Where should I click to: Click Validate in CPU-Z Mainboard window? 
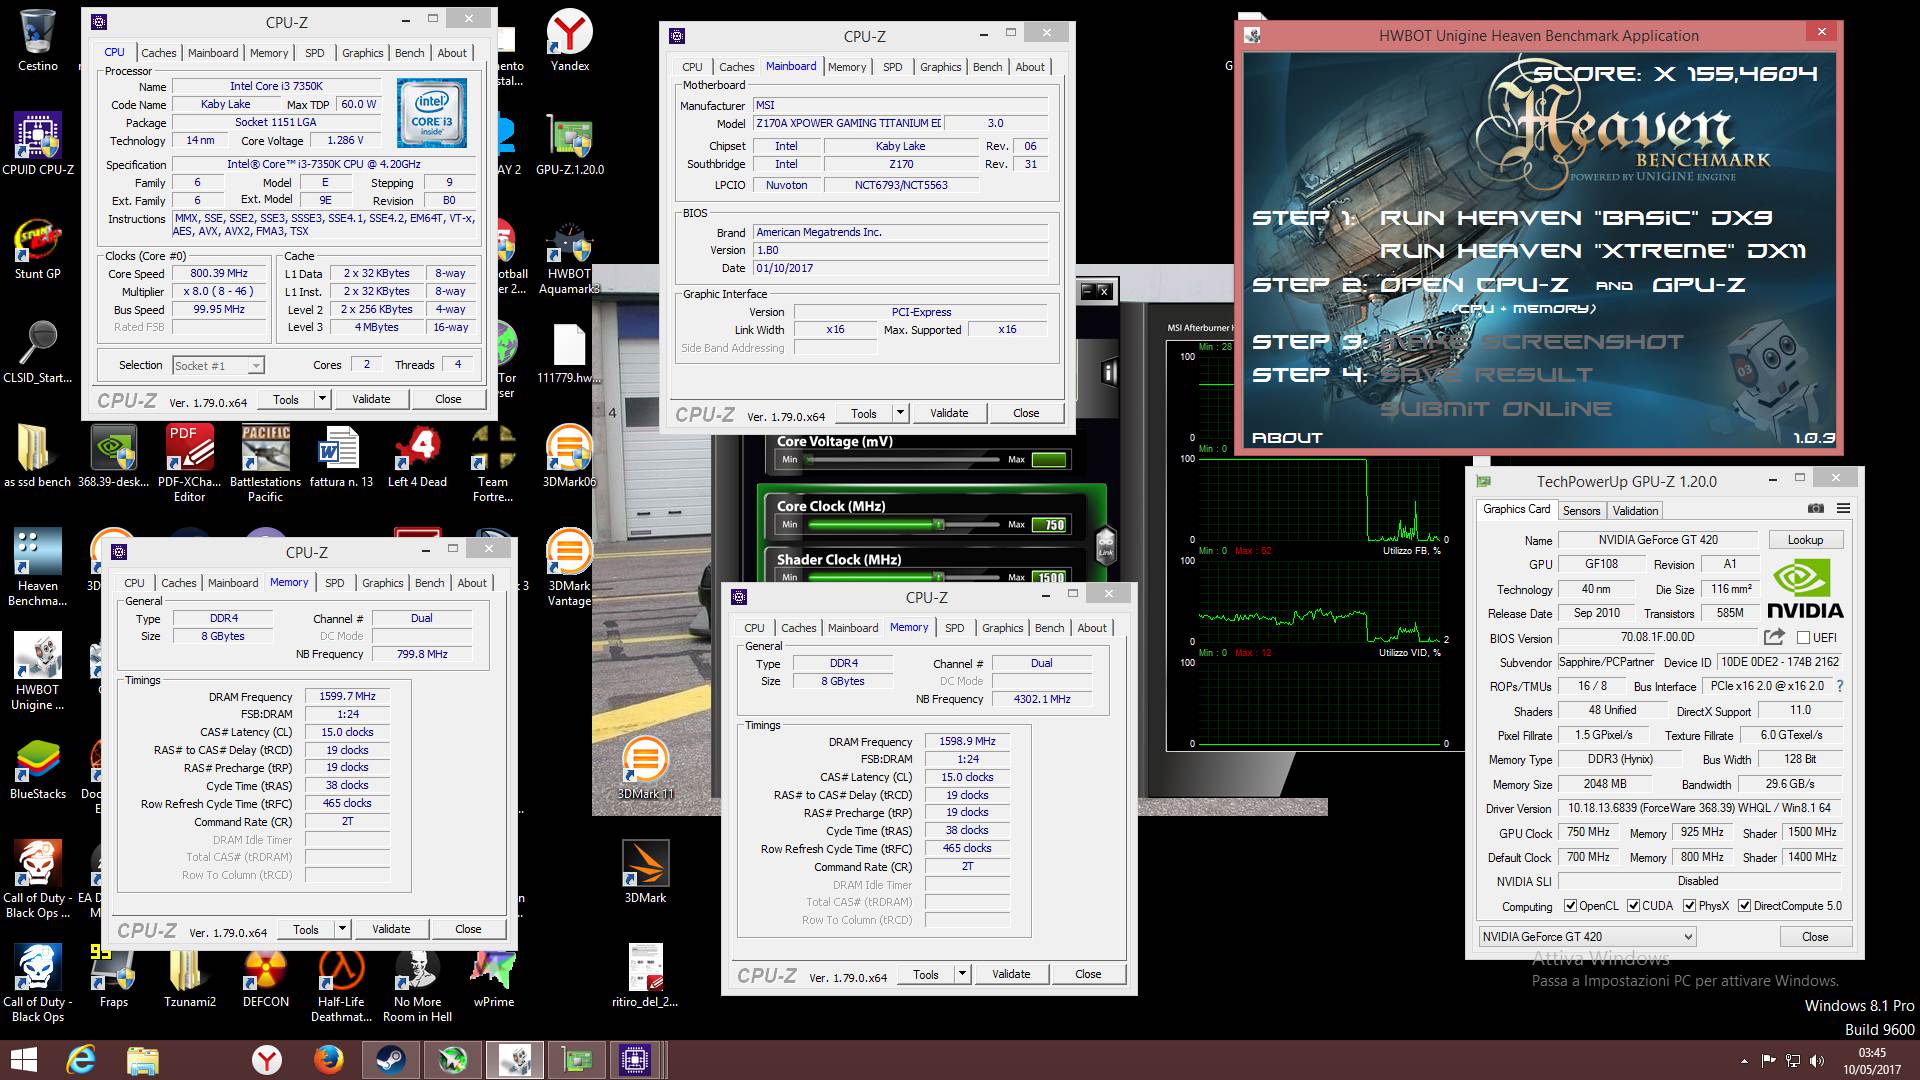point(949,413)
